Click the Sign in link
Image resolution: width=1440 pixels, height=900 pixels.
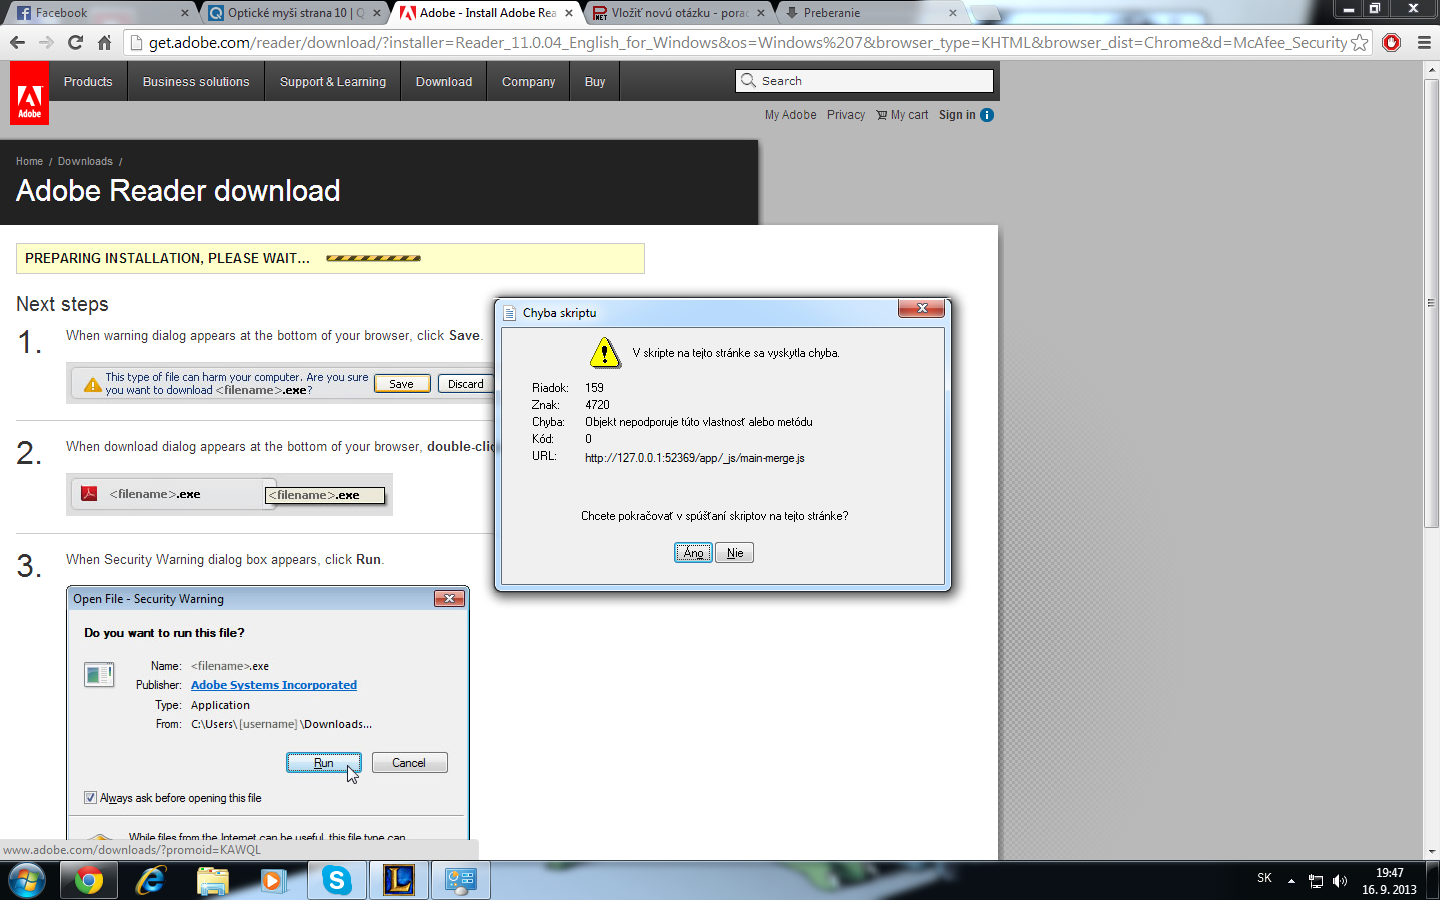click(x=957, y=115)
